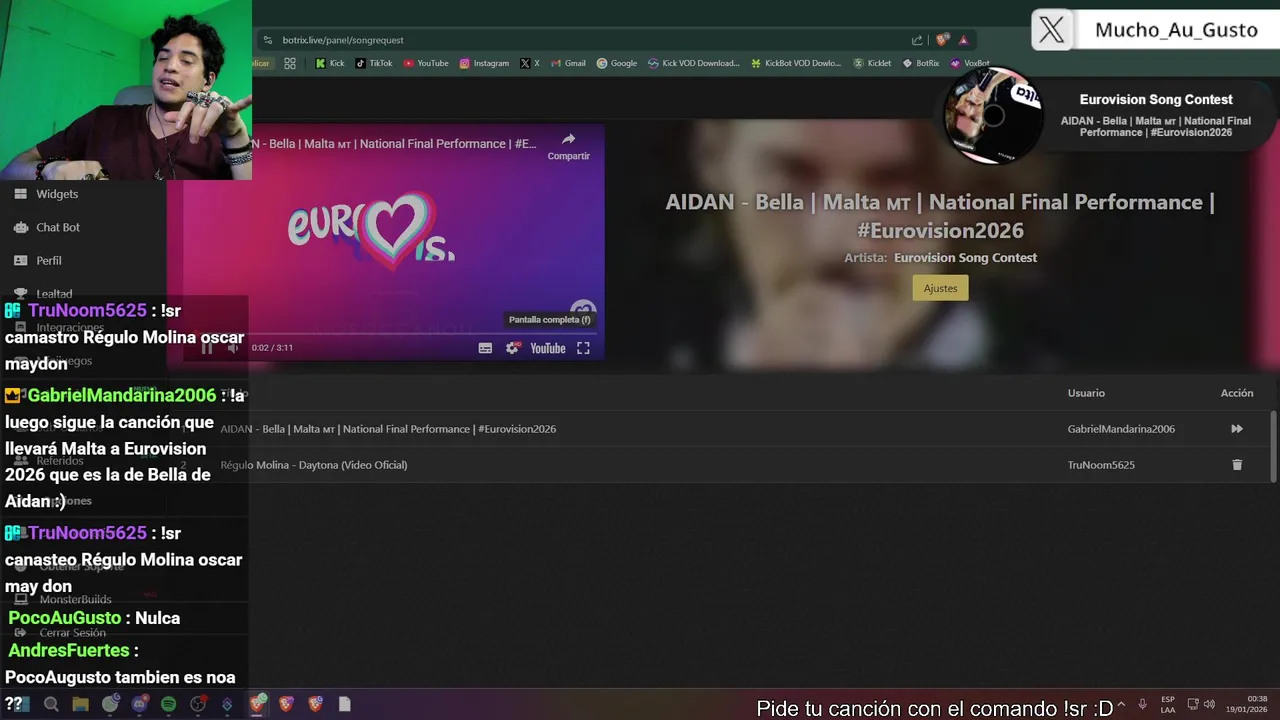This screenshot has height=720, width=1280.
Task: Open the bookmarks grid apps icon
Action: 290,63
